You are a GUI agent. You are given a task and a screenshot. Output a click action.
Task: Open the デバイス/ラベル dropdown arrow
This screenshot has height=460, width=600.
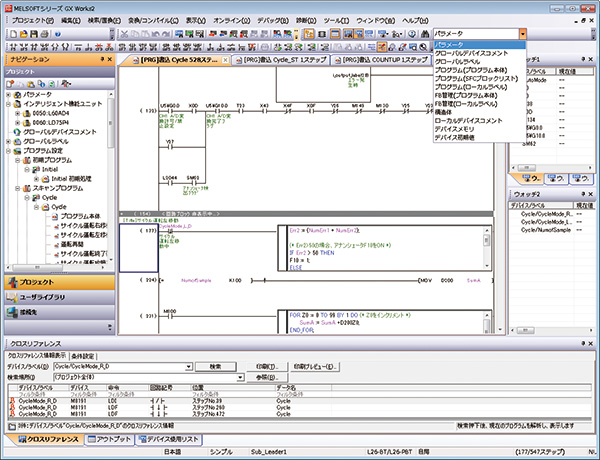pyautogui.click(x=188, y=367)
